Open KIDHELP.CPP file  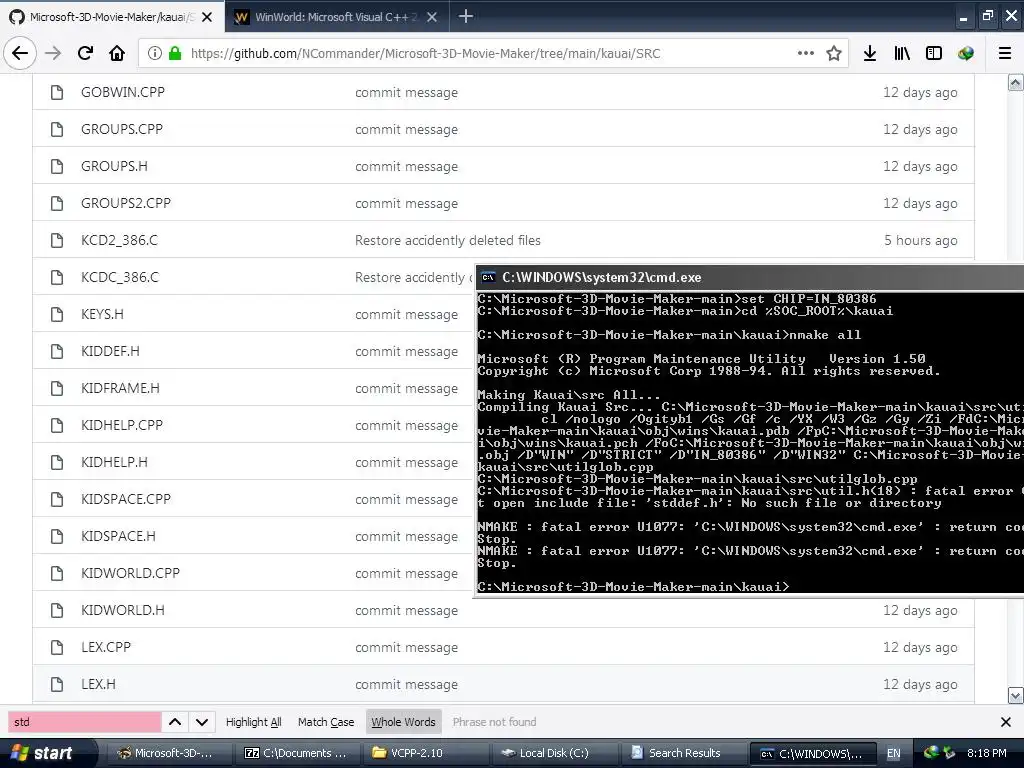pyautogui.click(x=121, y=425)
